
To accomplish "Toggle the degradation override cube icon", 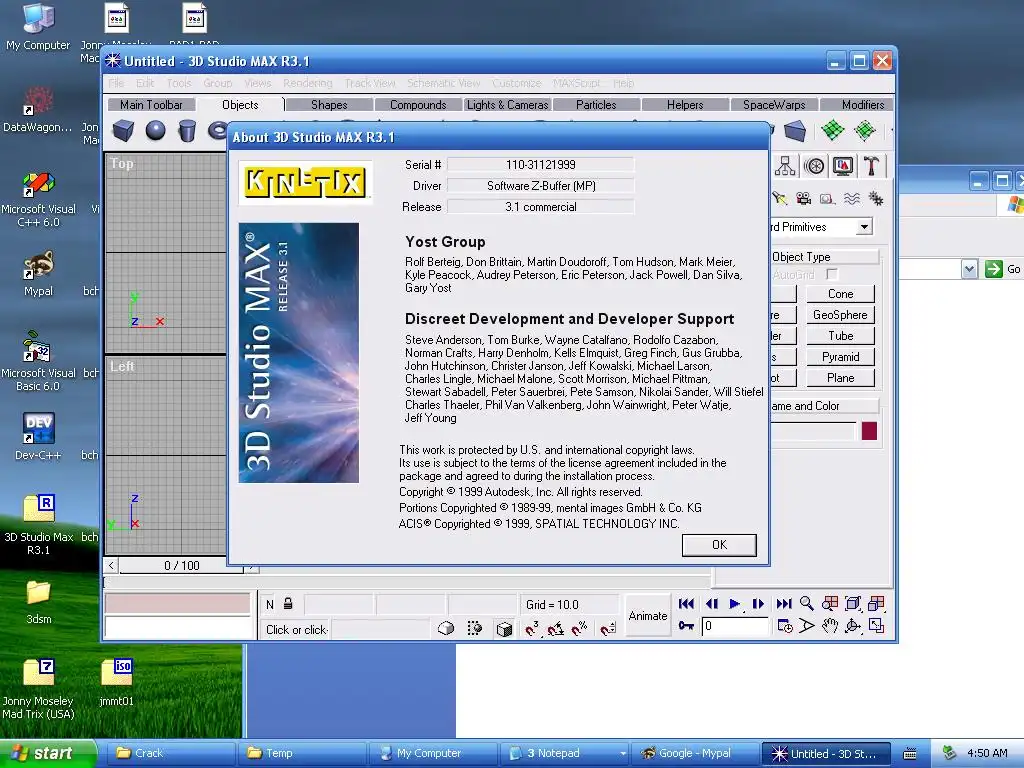I will [x=504, y=628].
